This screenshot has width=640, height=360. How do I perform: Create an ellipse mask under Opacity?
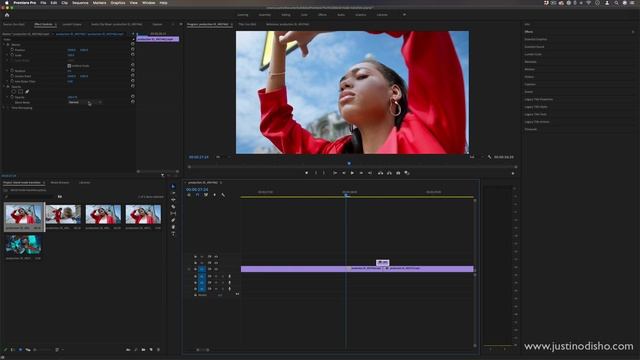point(13,92)
